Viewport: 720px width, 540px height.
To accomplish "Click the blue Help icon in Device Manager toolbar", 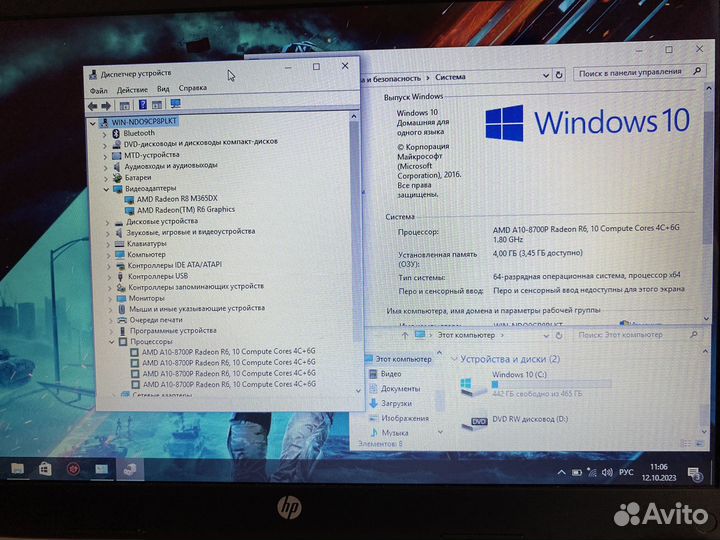I will tap(143, 105).
